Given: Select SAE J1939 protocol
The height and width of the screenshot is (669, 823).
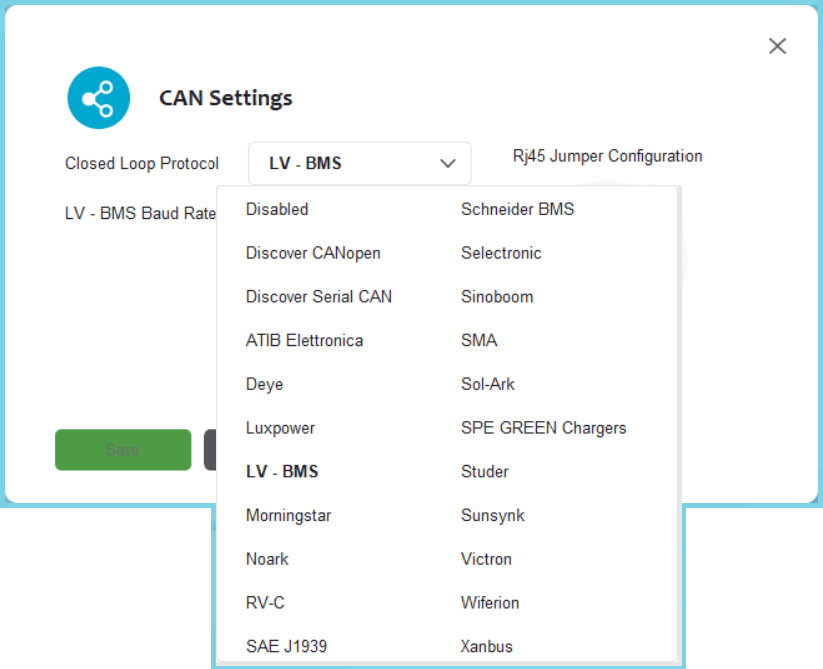Looking at the screenshot, I should pyautogui.click(x=287, y=646).
